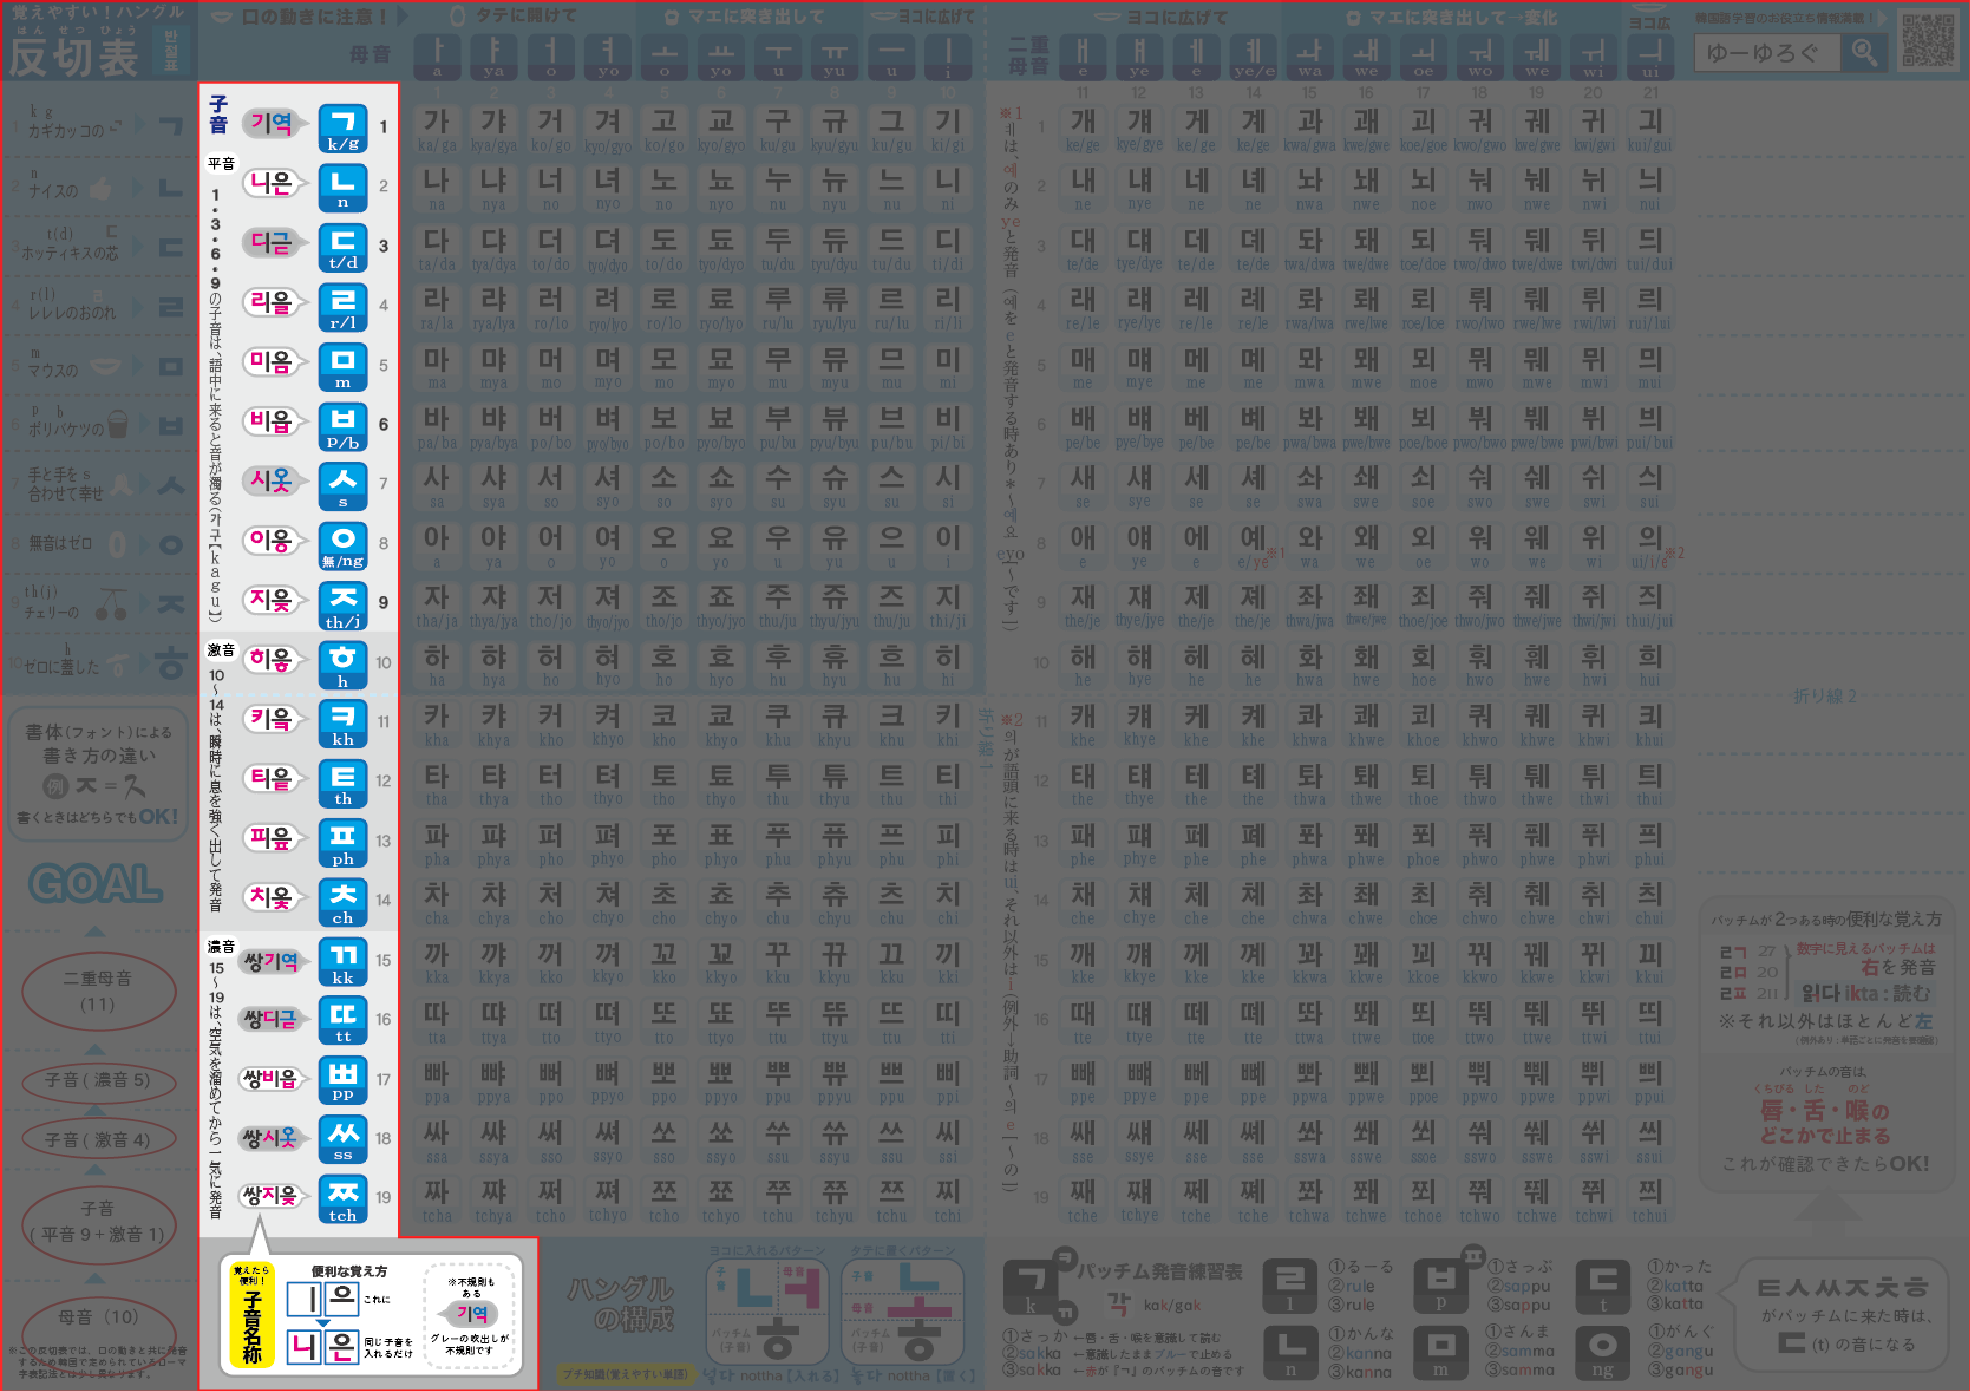Click the 二重母音 (11) oval
The image size is (1970, 1391).
coord(98,991)
